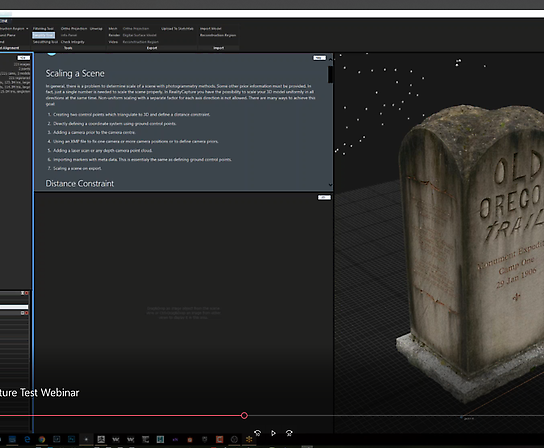Choose the Smoothing Tool

45,42
